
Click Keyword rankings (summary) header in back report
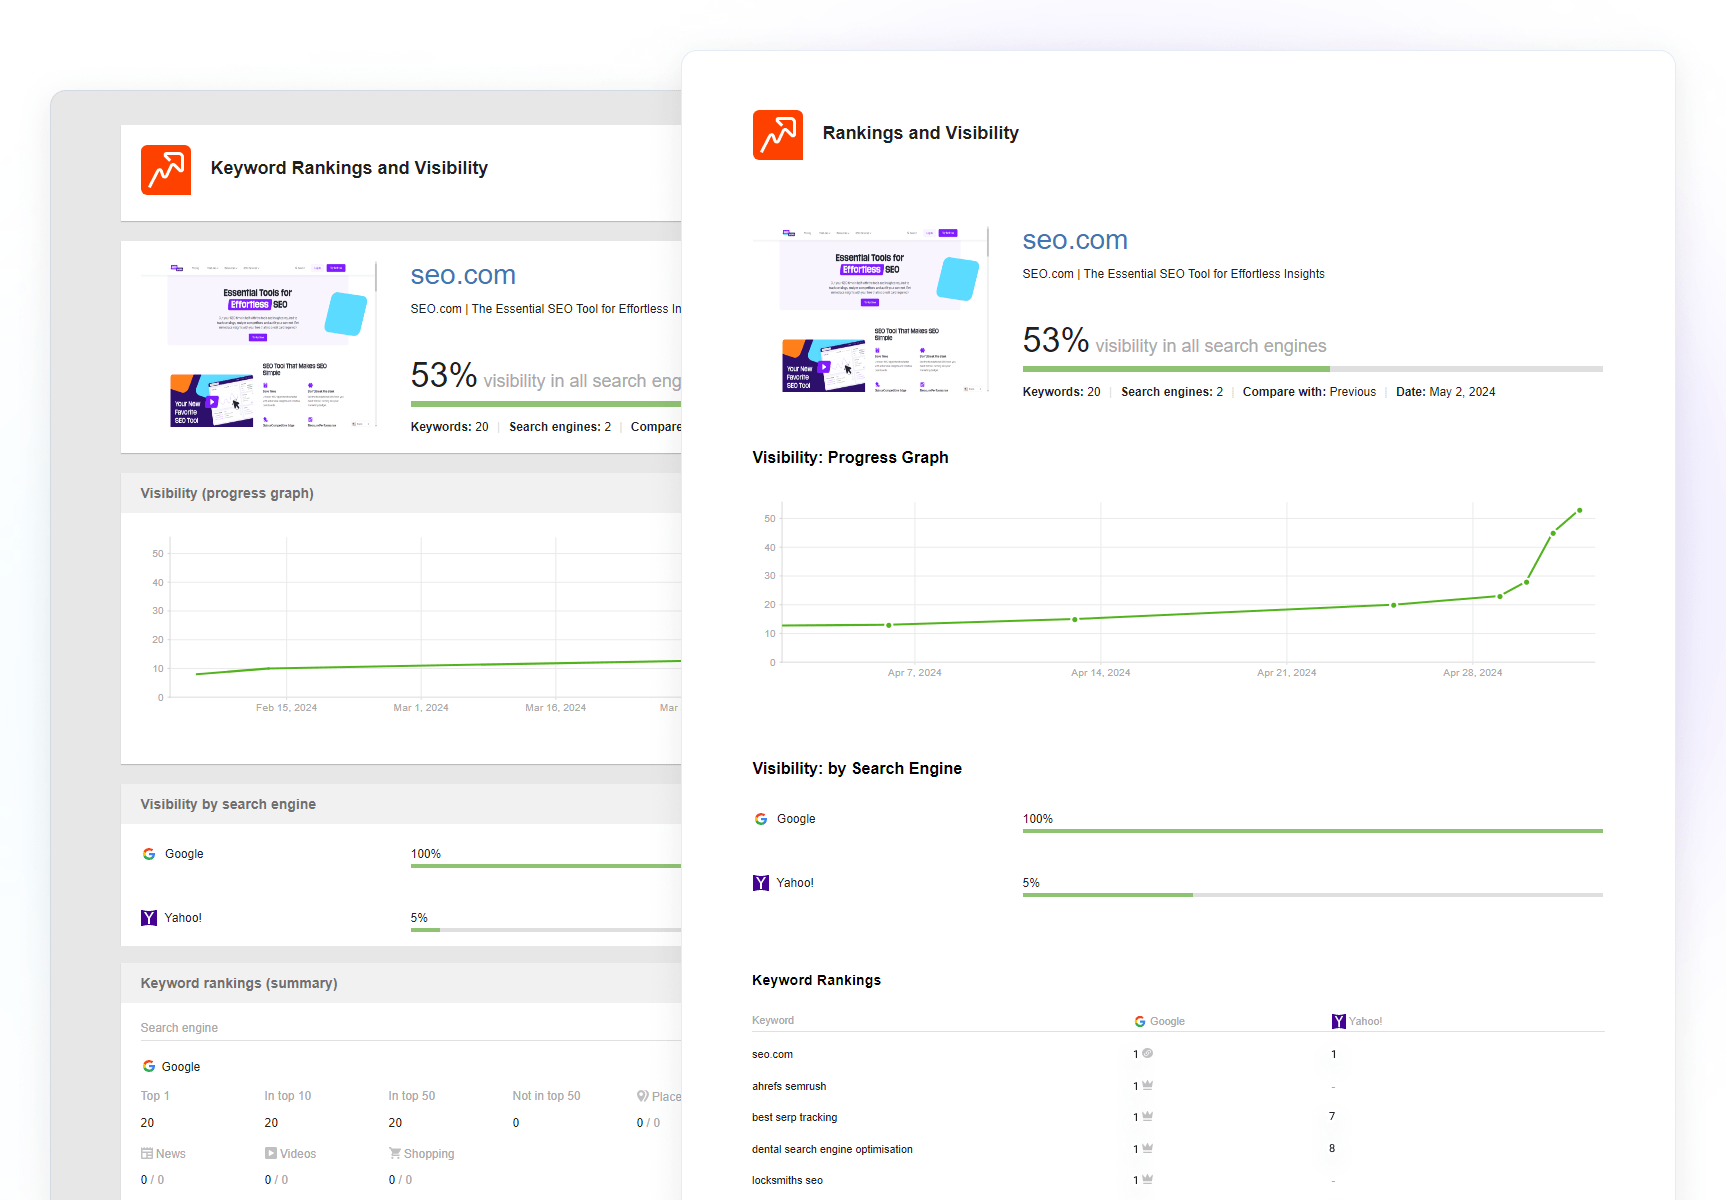239,983
